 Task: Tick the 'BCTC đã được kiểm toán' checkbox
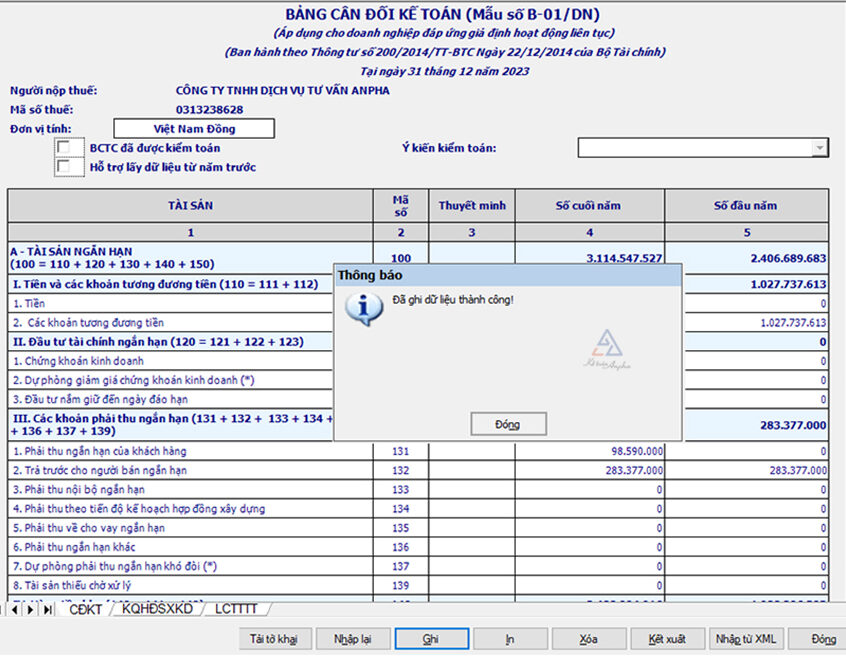point(65,148)
